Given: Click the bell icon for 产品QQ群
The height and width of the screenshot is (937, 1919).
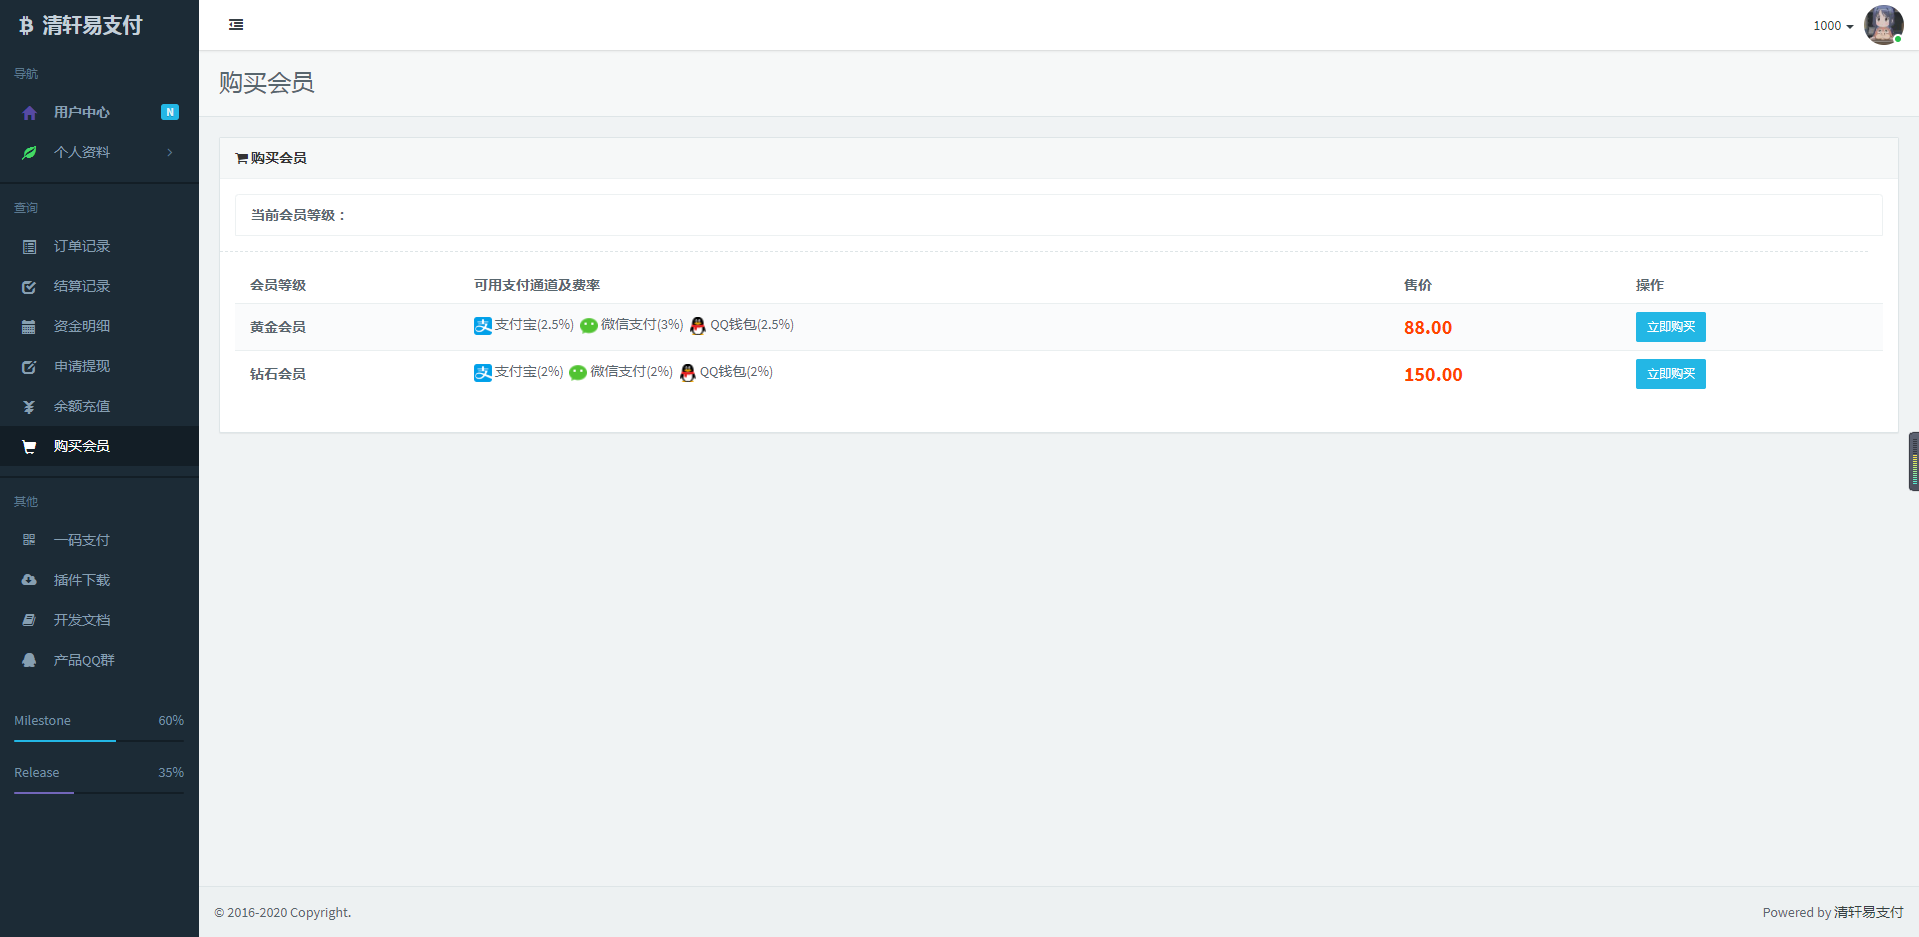Looking at the screenshot, I should 29,660.
